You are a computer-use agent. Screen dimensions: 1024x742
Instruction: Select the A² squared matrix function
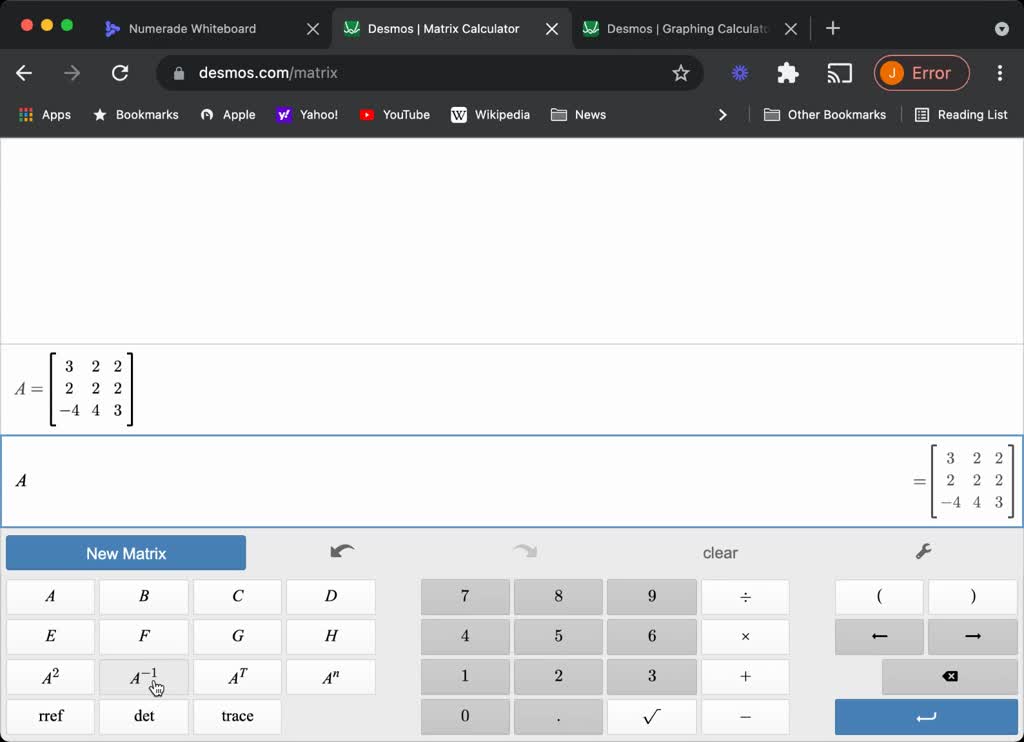(x=50, y=677)
